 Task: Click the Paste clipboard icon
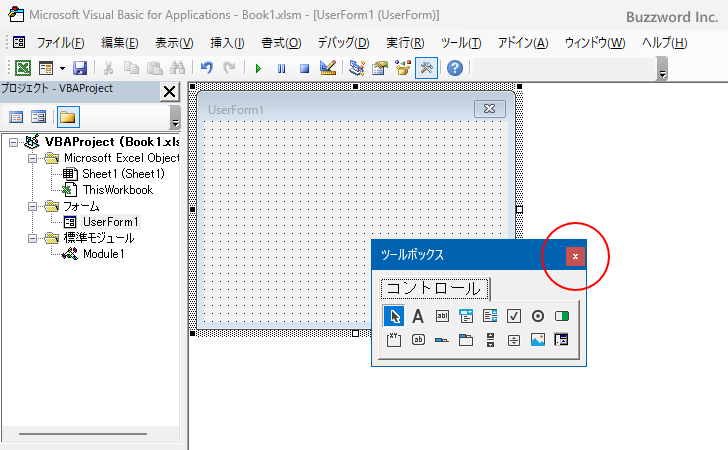pos(154,68)
